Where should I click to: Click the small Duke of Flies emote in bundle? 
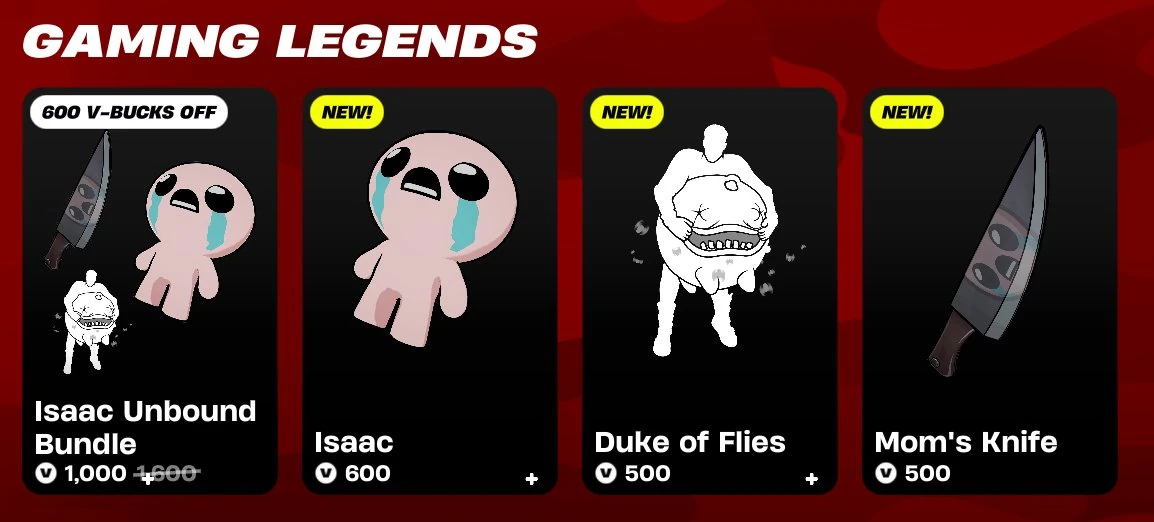point(91,323)
